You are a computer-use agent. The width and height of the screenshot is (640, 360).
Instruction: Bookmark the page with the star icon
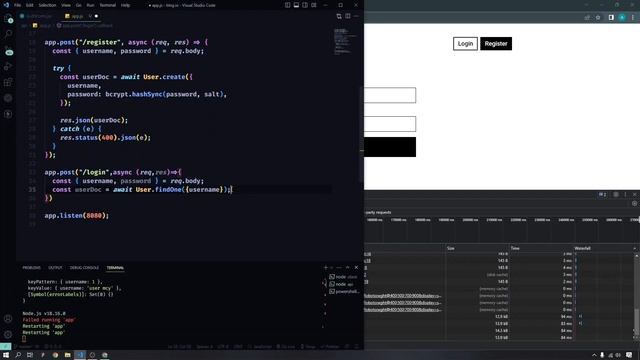click(598, 18)
